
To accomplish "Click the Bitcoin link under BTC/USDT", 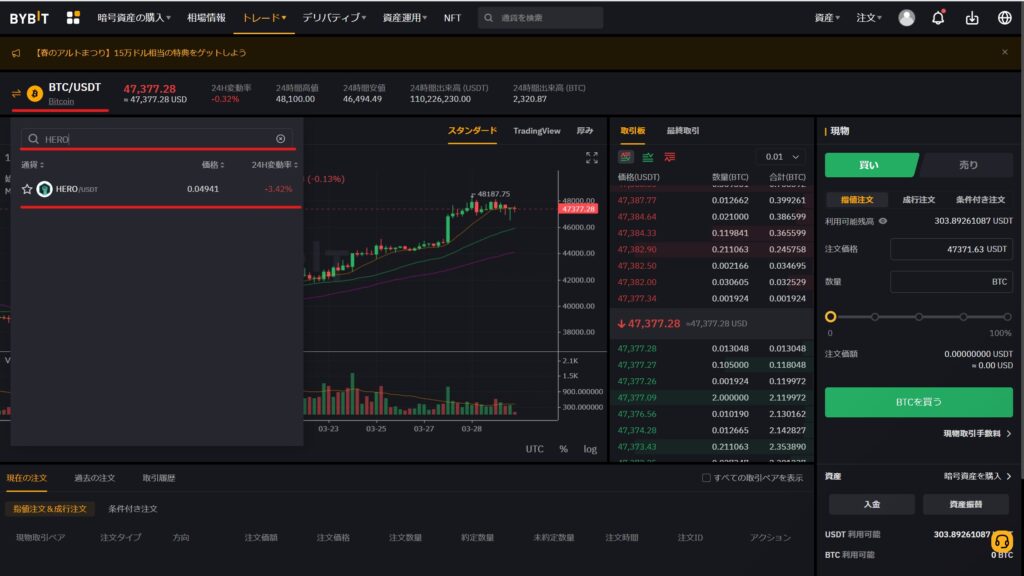I will (x=61, y=101).
